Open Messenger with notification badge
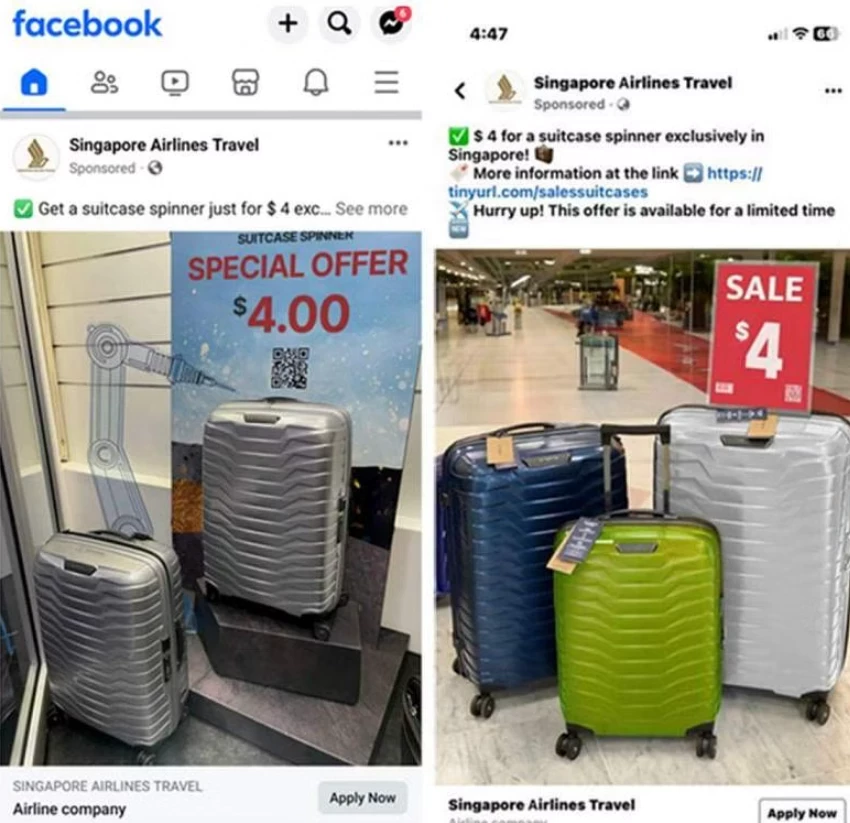Screen dimensions: 850x823 coord(392,23)
